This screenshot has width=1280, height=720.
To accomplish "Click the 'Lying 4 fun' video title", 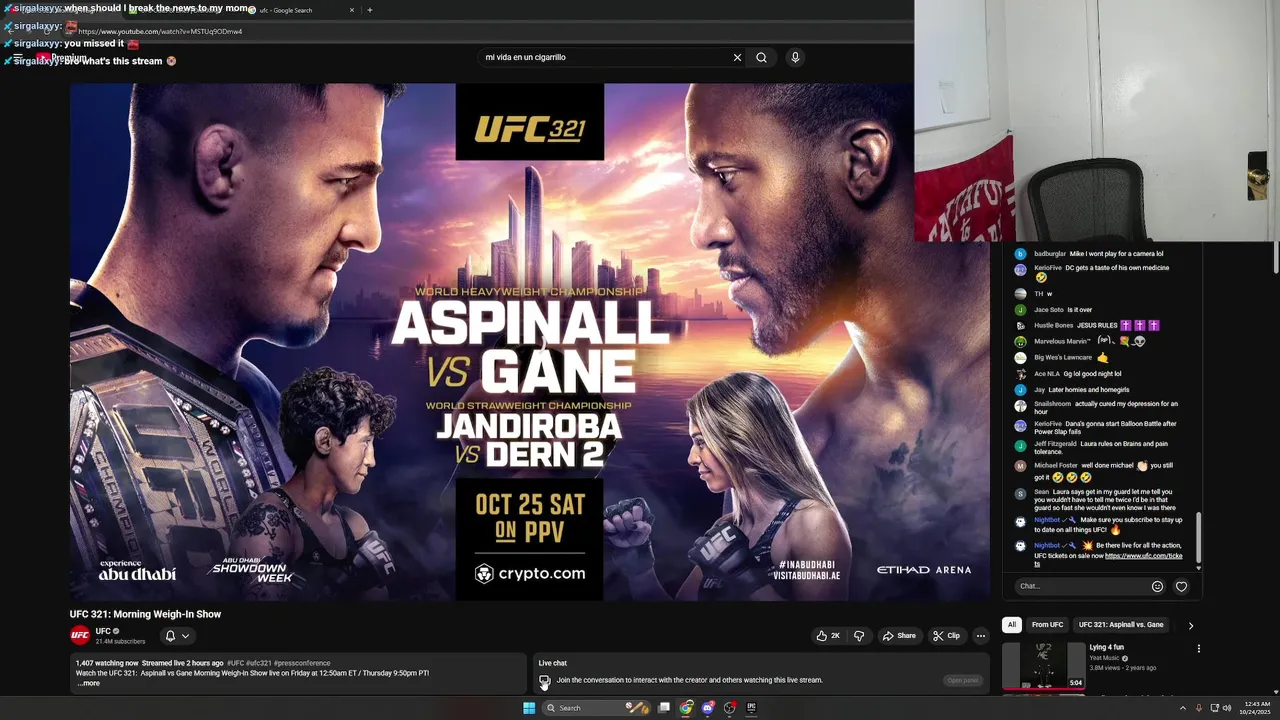I will (x=1106, y=647).
